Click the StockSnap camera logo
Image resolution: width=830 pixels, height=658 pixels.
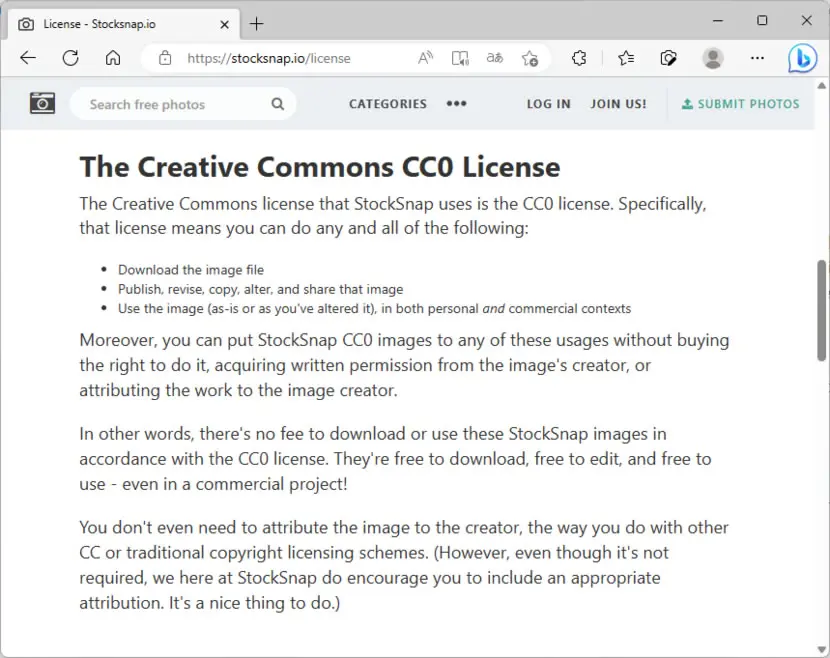[42, 103]
